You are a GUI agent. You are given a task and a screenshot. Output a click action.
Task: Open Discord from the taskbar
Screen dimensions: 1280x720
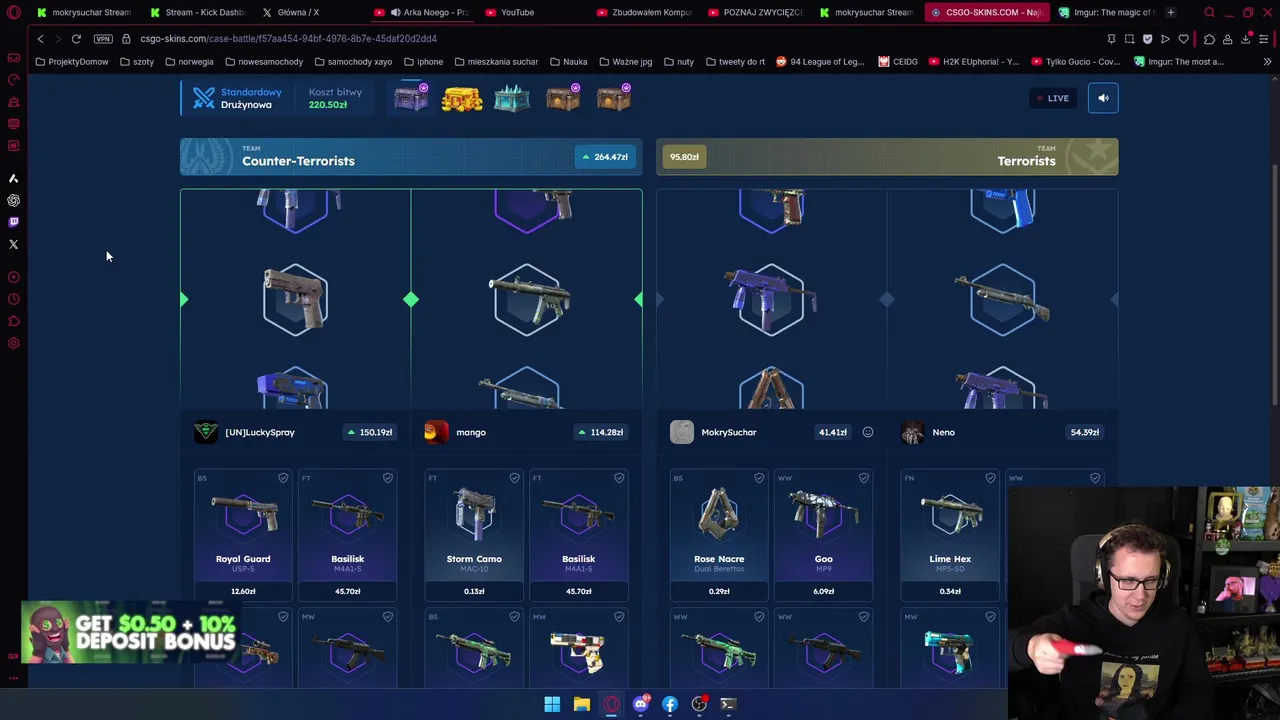tap(640, 704)
